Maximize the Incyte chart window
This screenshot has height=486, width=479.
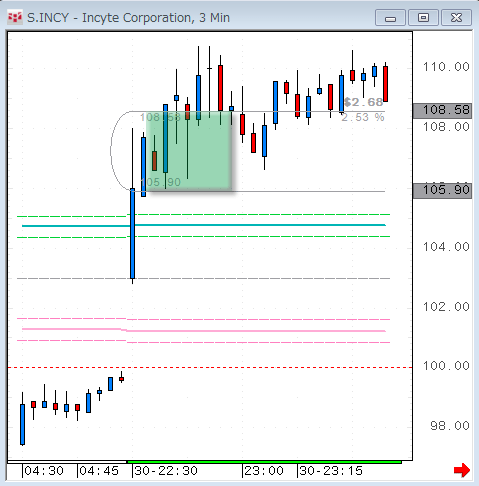(x=423, y=18)
